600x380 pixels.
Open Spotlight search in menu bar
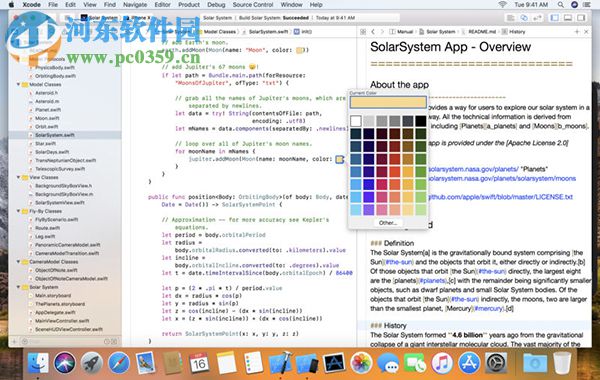point(561,5)
